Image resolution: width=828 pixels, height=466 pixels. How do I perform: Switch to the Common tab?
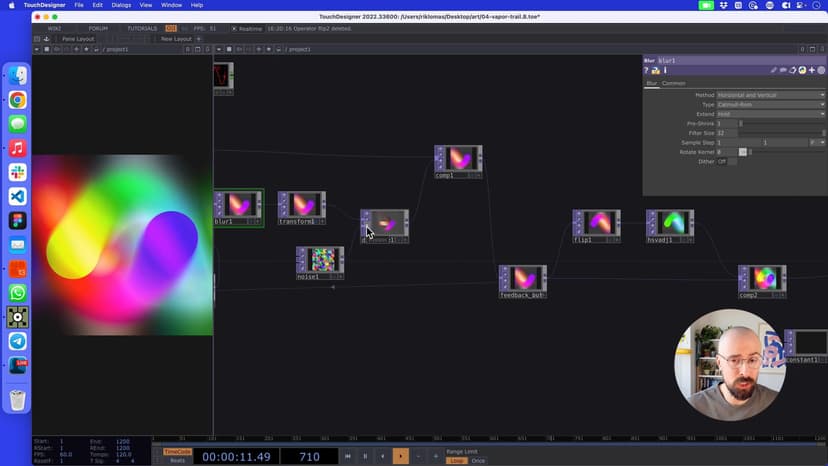[673, 83]
